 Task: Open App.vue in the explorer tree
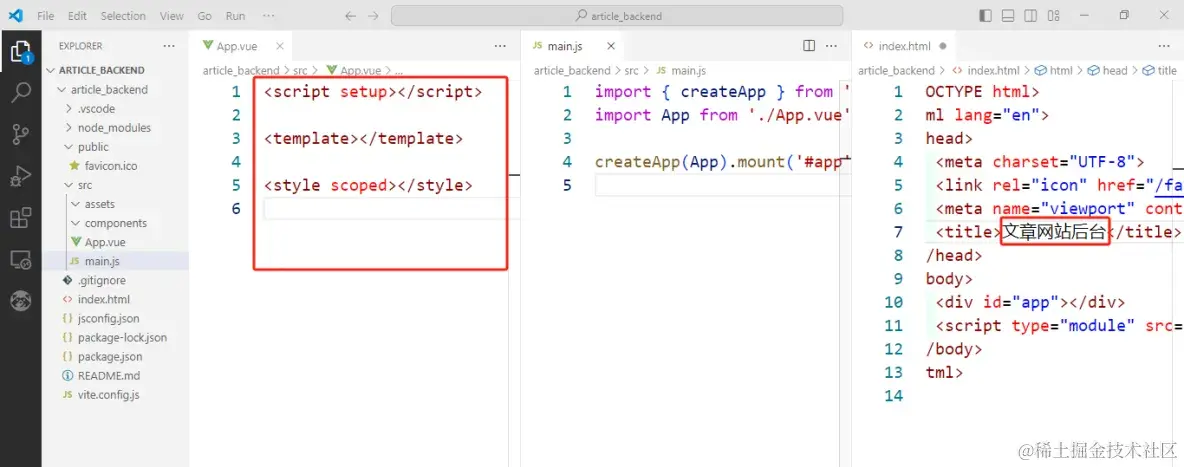click(116, 242)
